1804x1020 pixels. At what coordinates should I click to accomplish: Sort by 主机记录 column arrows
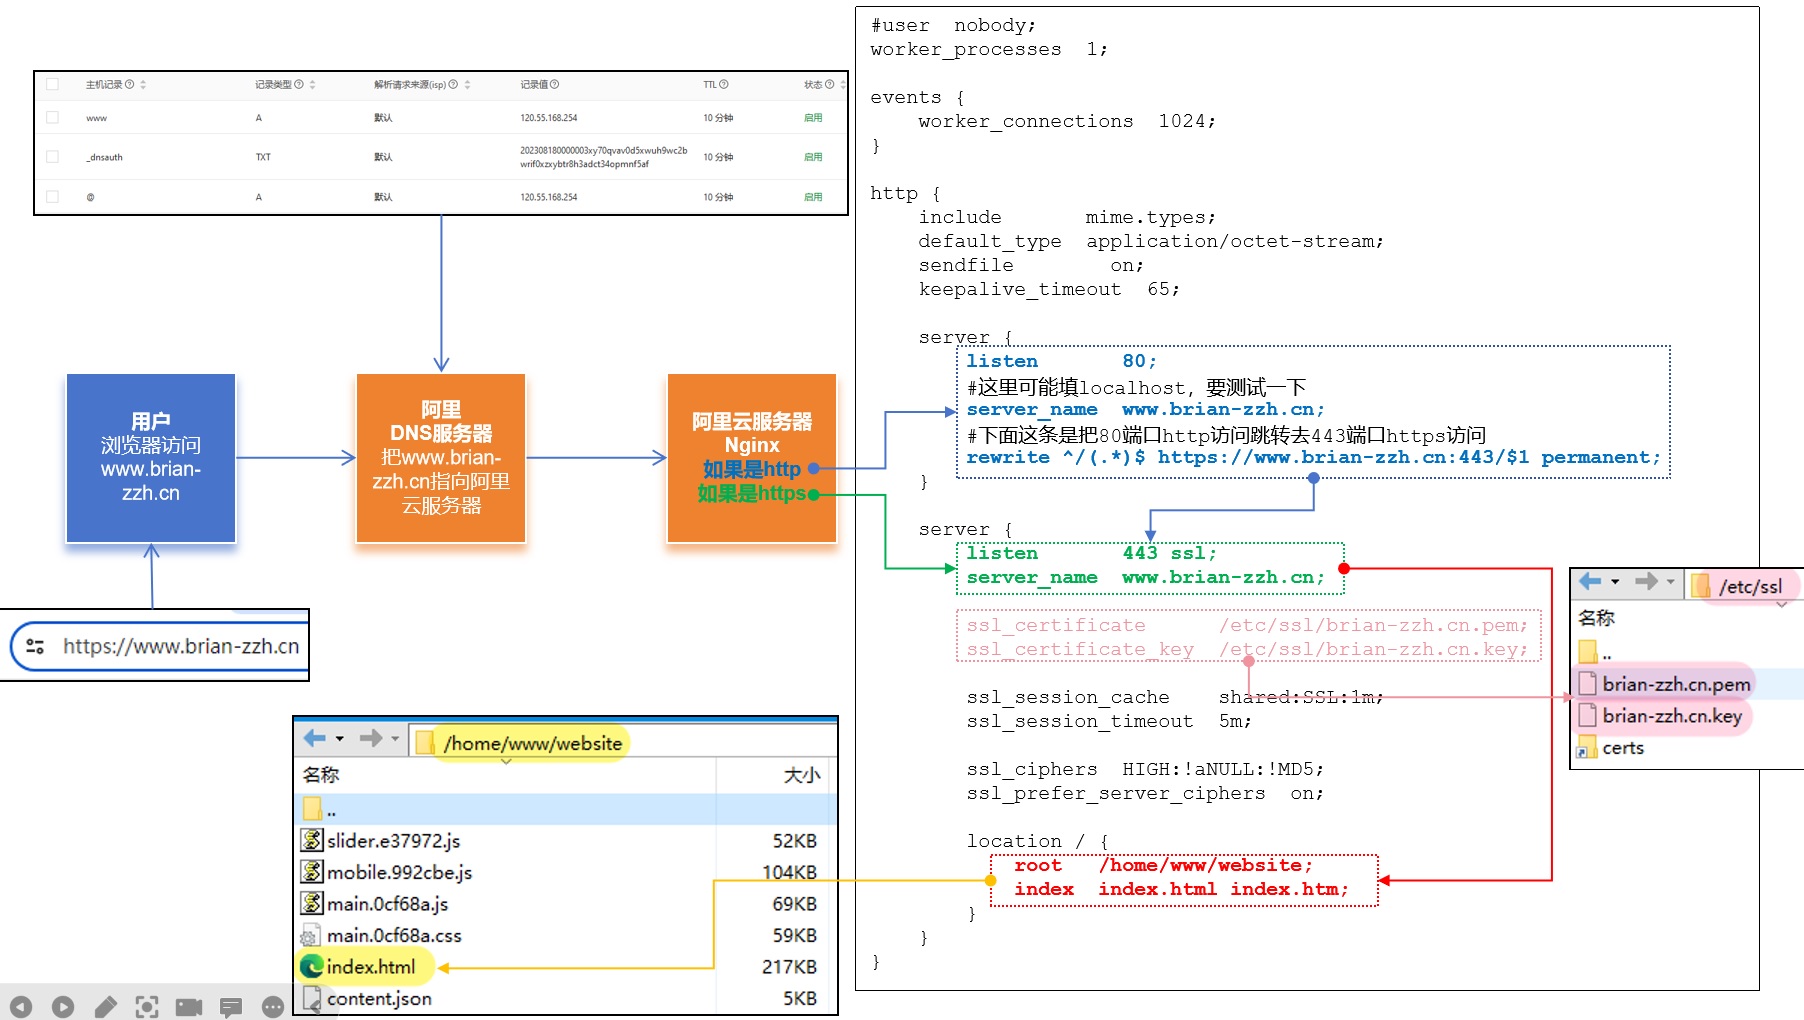(x=143, y=85)
